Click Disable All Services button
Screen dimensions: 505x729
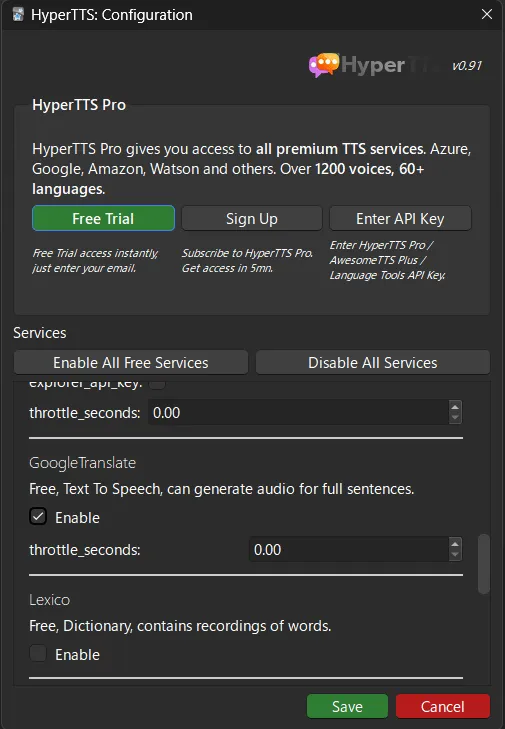point(372,363)
